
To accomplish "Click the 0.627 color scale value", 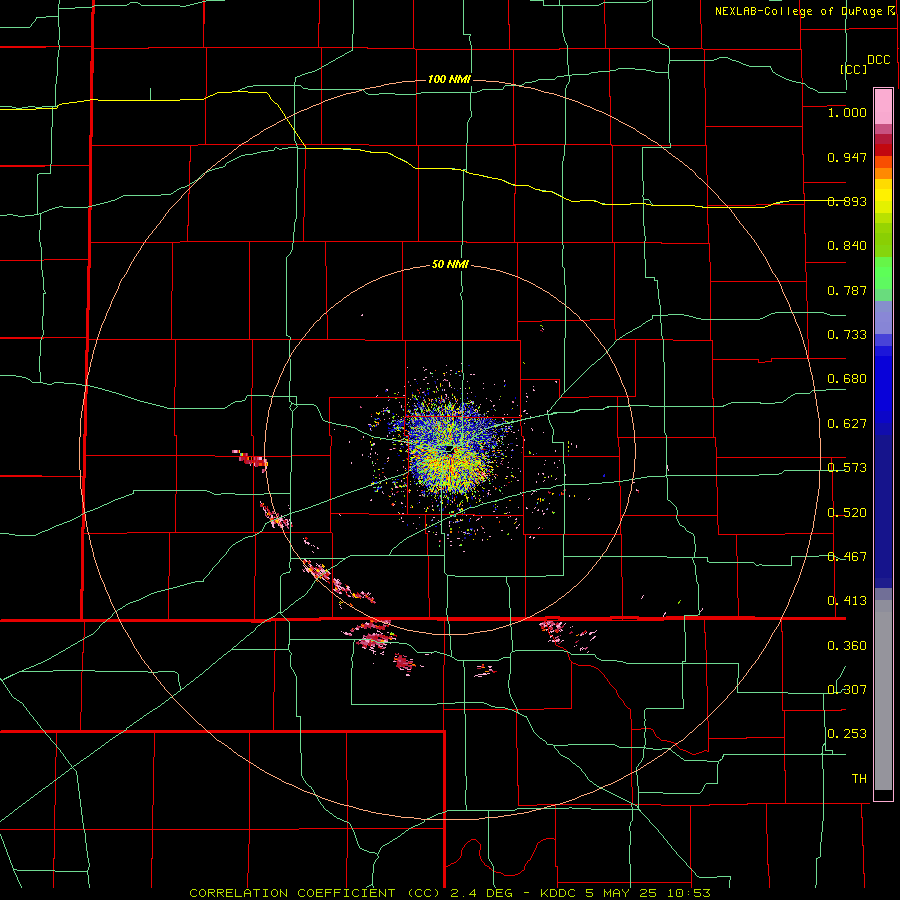I will [x=847, y=424].
